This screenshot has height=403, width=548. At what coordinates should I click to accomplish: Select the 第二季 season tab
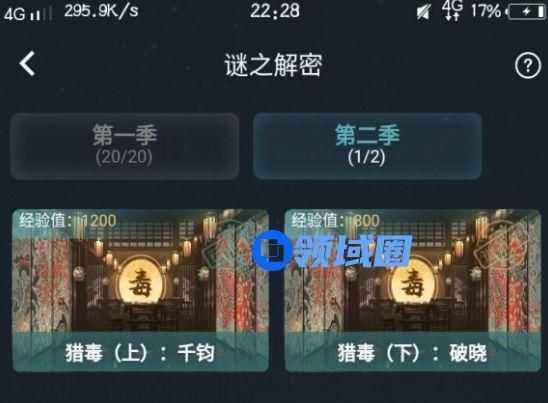[367, 146]
